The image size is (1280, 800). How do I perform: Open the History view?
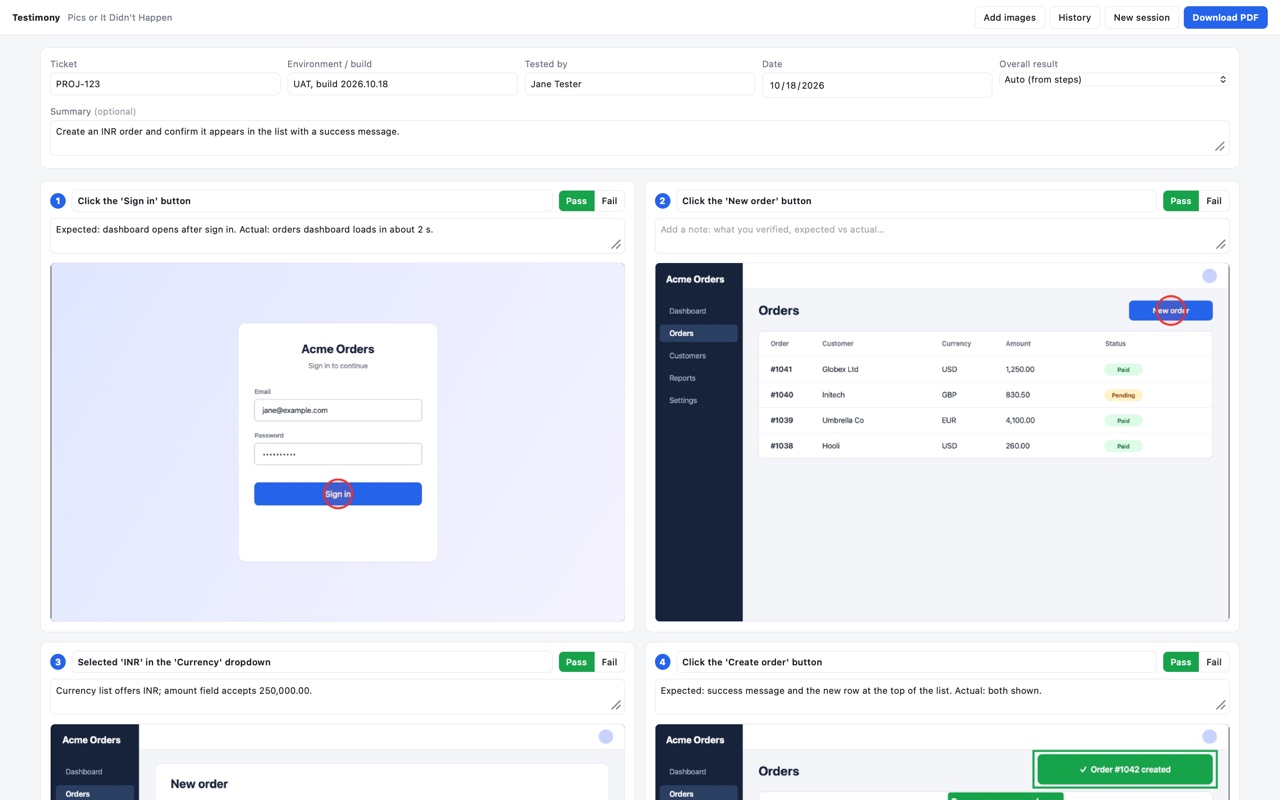click(x=1075, y=17)
